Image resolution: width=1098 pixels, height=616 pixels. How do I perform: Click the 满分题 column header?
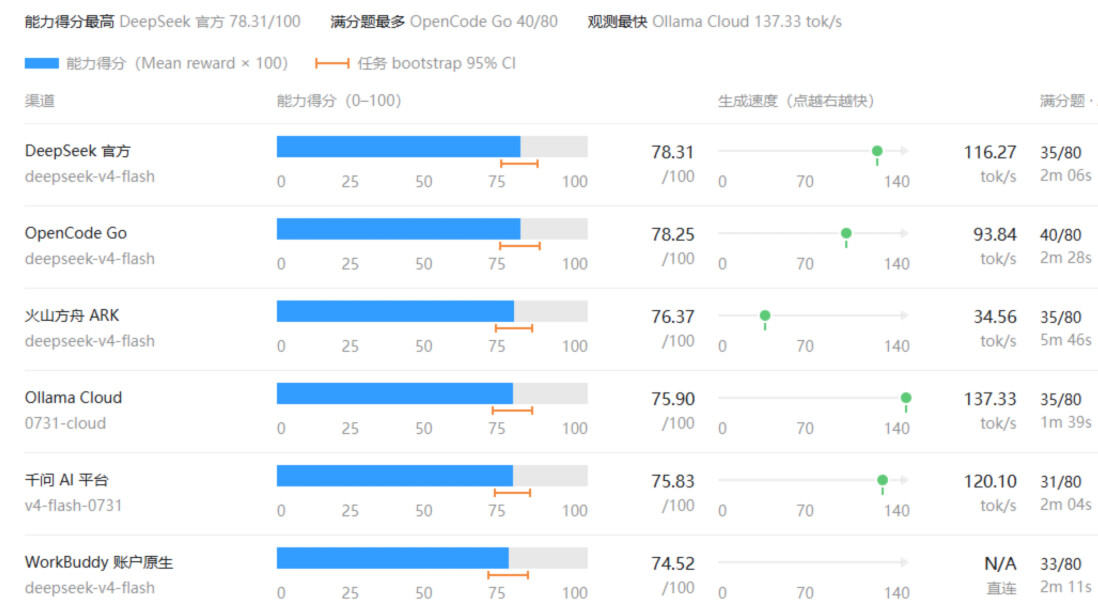1067,101
